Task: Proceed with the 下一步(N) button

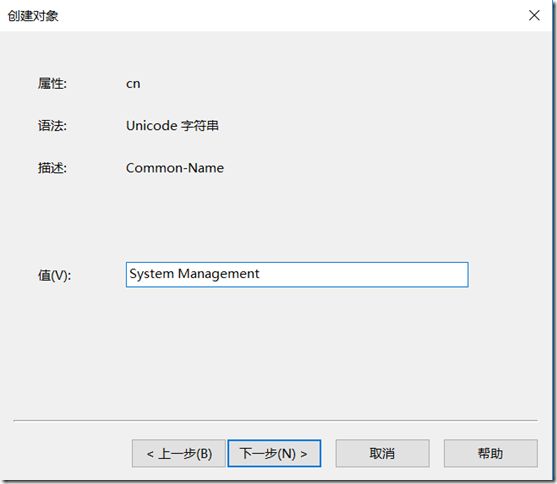Action: pos(274,453)
